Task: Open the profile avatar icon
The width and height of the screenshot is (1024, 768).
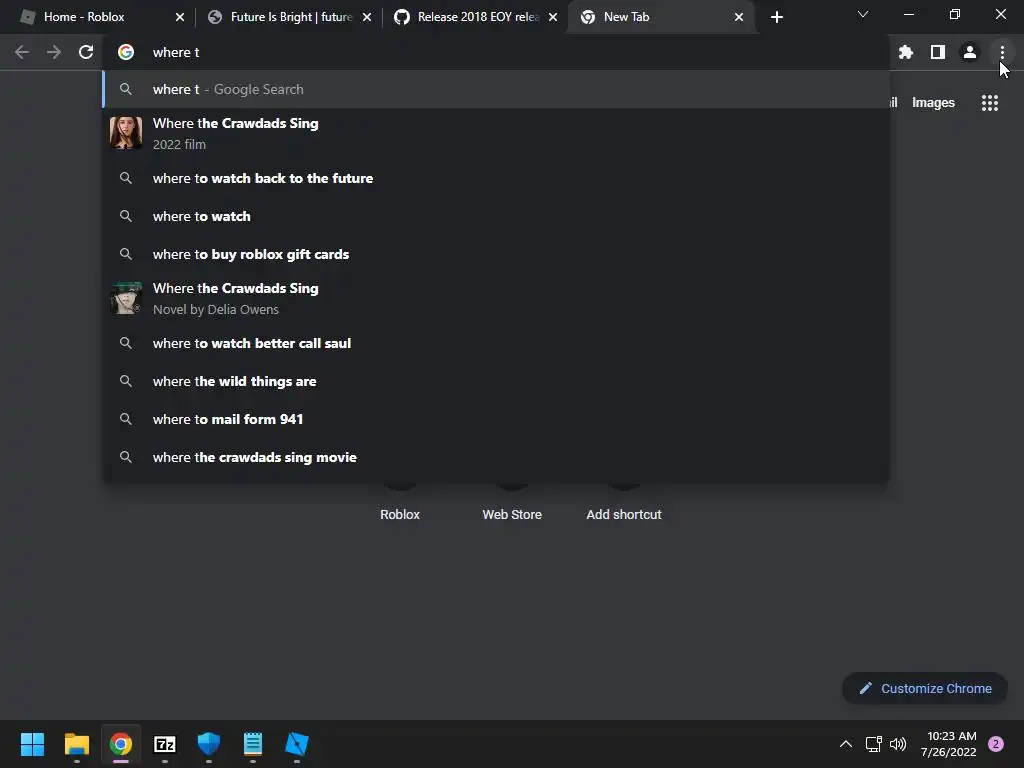Action: pos(970,52)
